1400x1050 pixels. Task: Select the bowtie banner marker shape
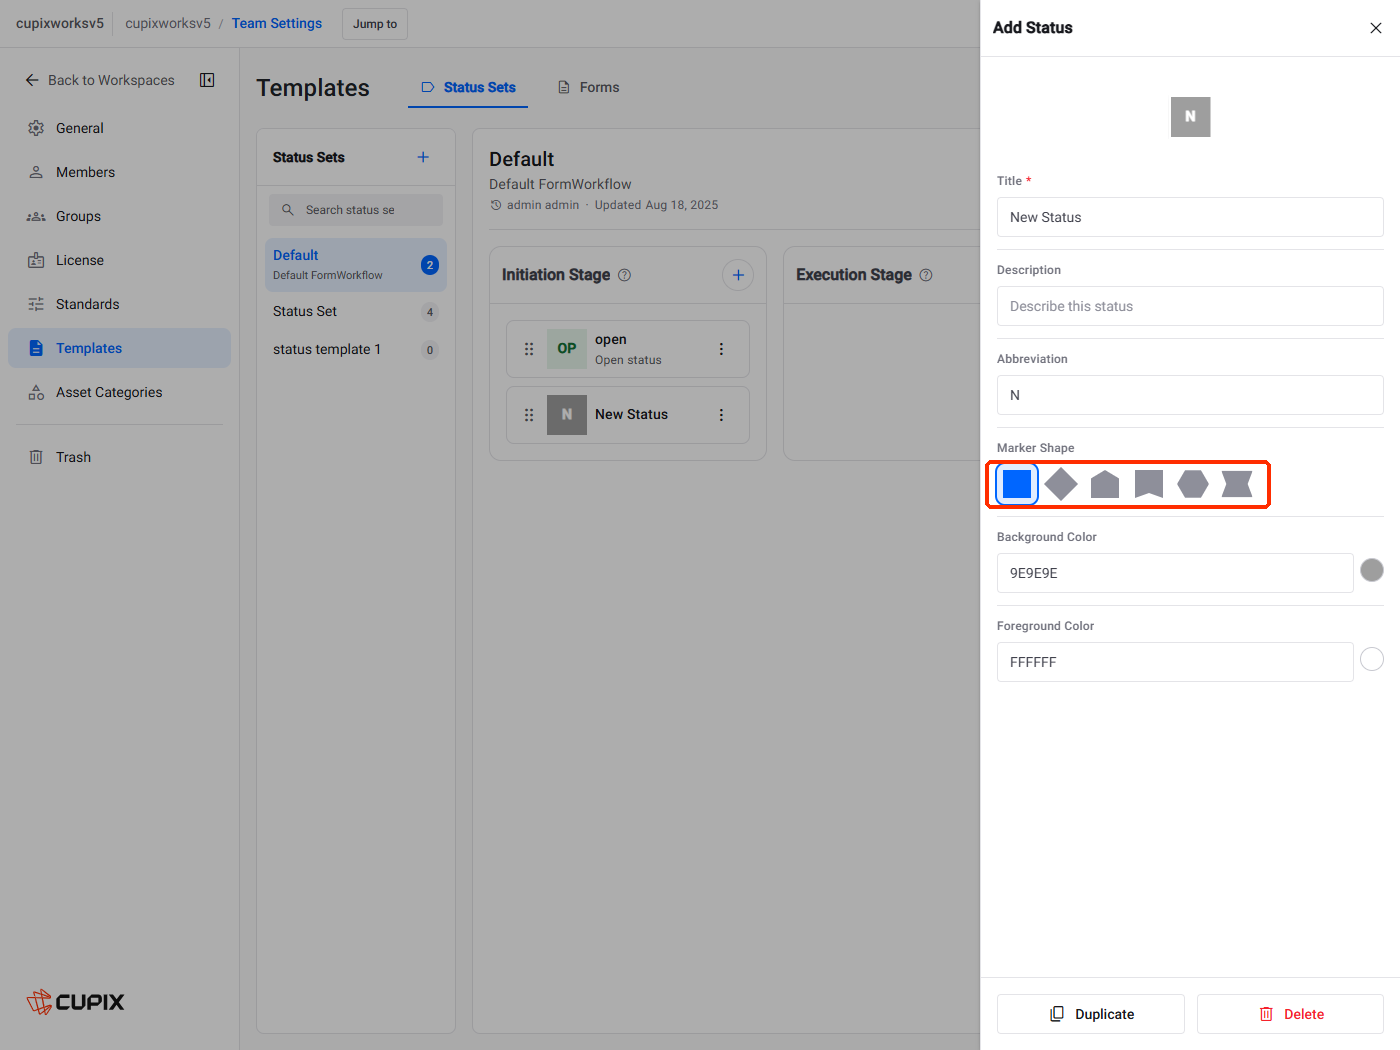pyautogui.click(x=1237, y=484)
